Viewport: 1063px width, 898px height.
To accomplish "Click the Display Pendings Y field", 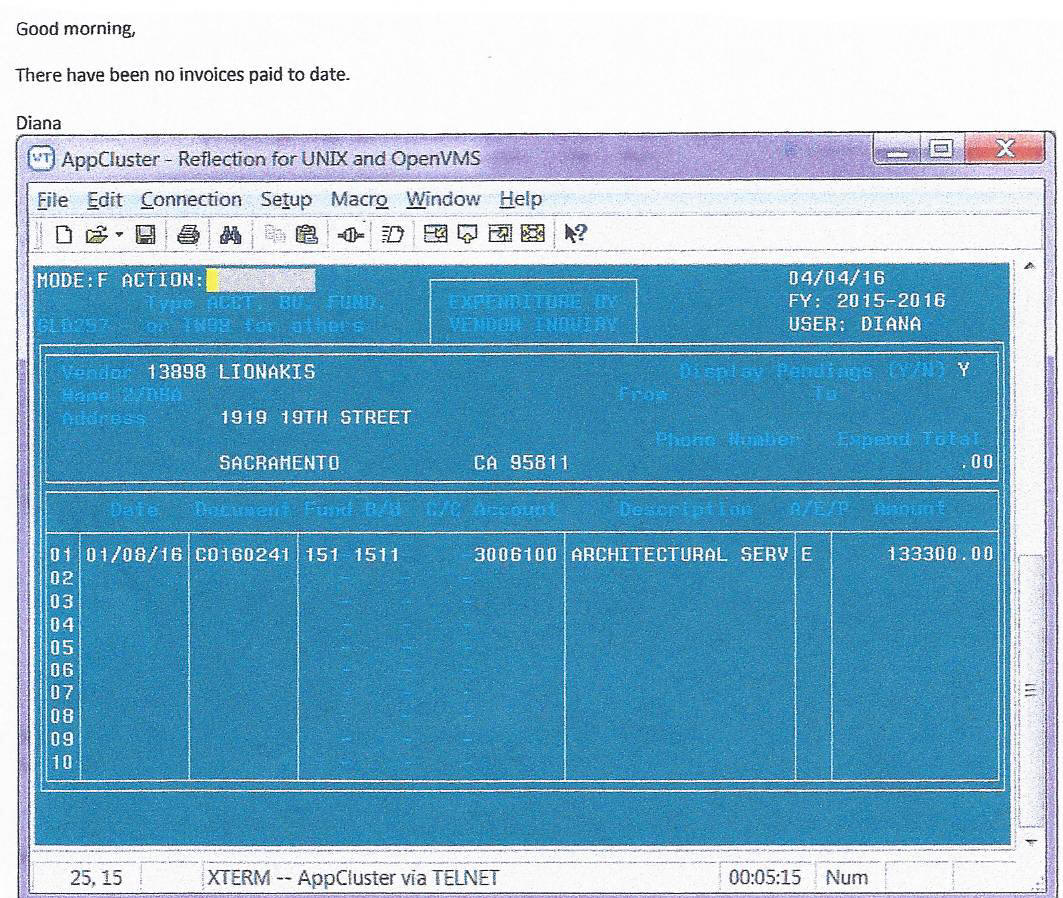I will 963,370.
